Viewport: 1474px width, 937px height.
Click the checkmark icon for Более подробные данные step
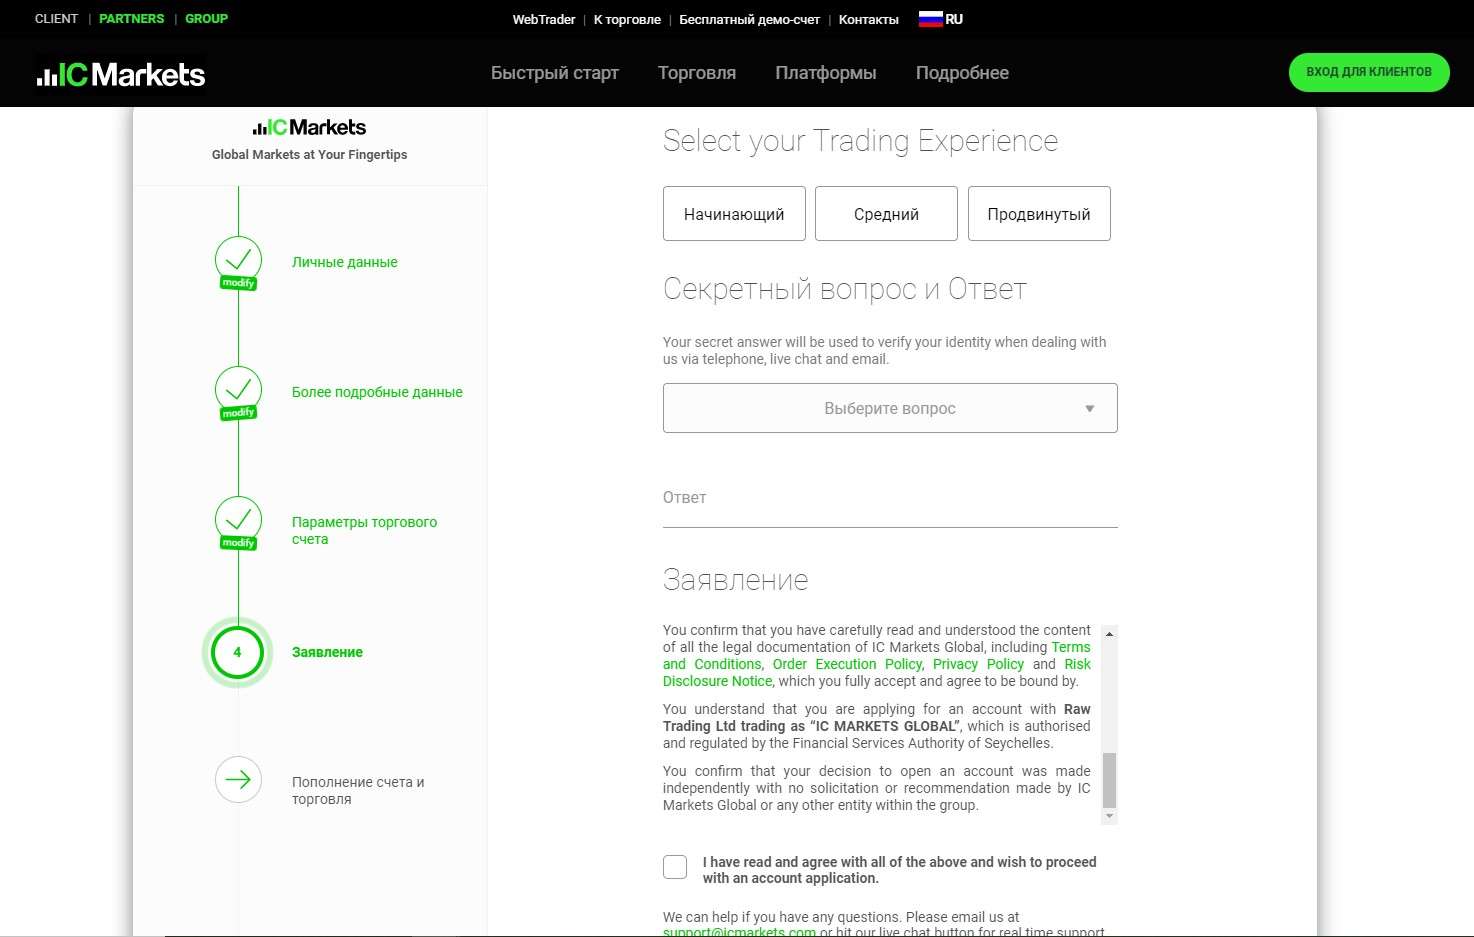[x=238, y=388]
